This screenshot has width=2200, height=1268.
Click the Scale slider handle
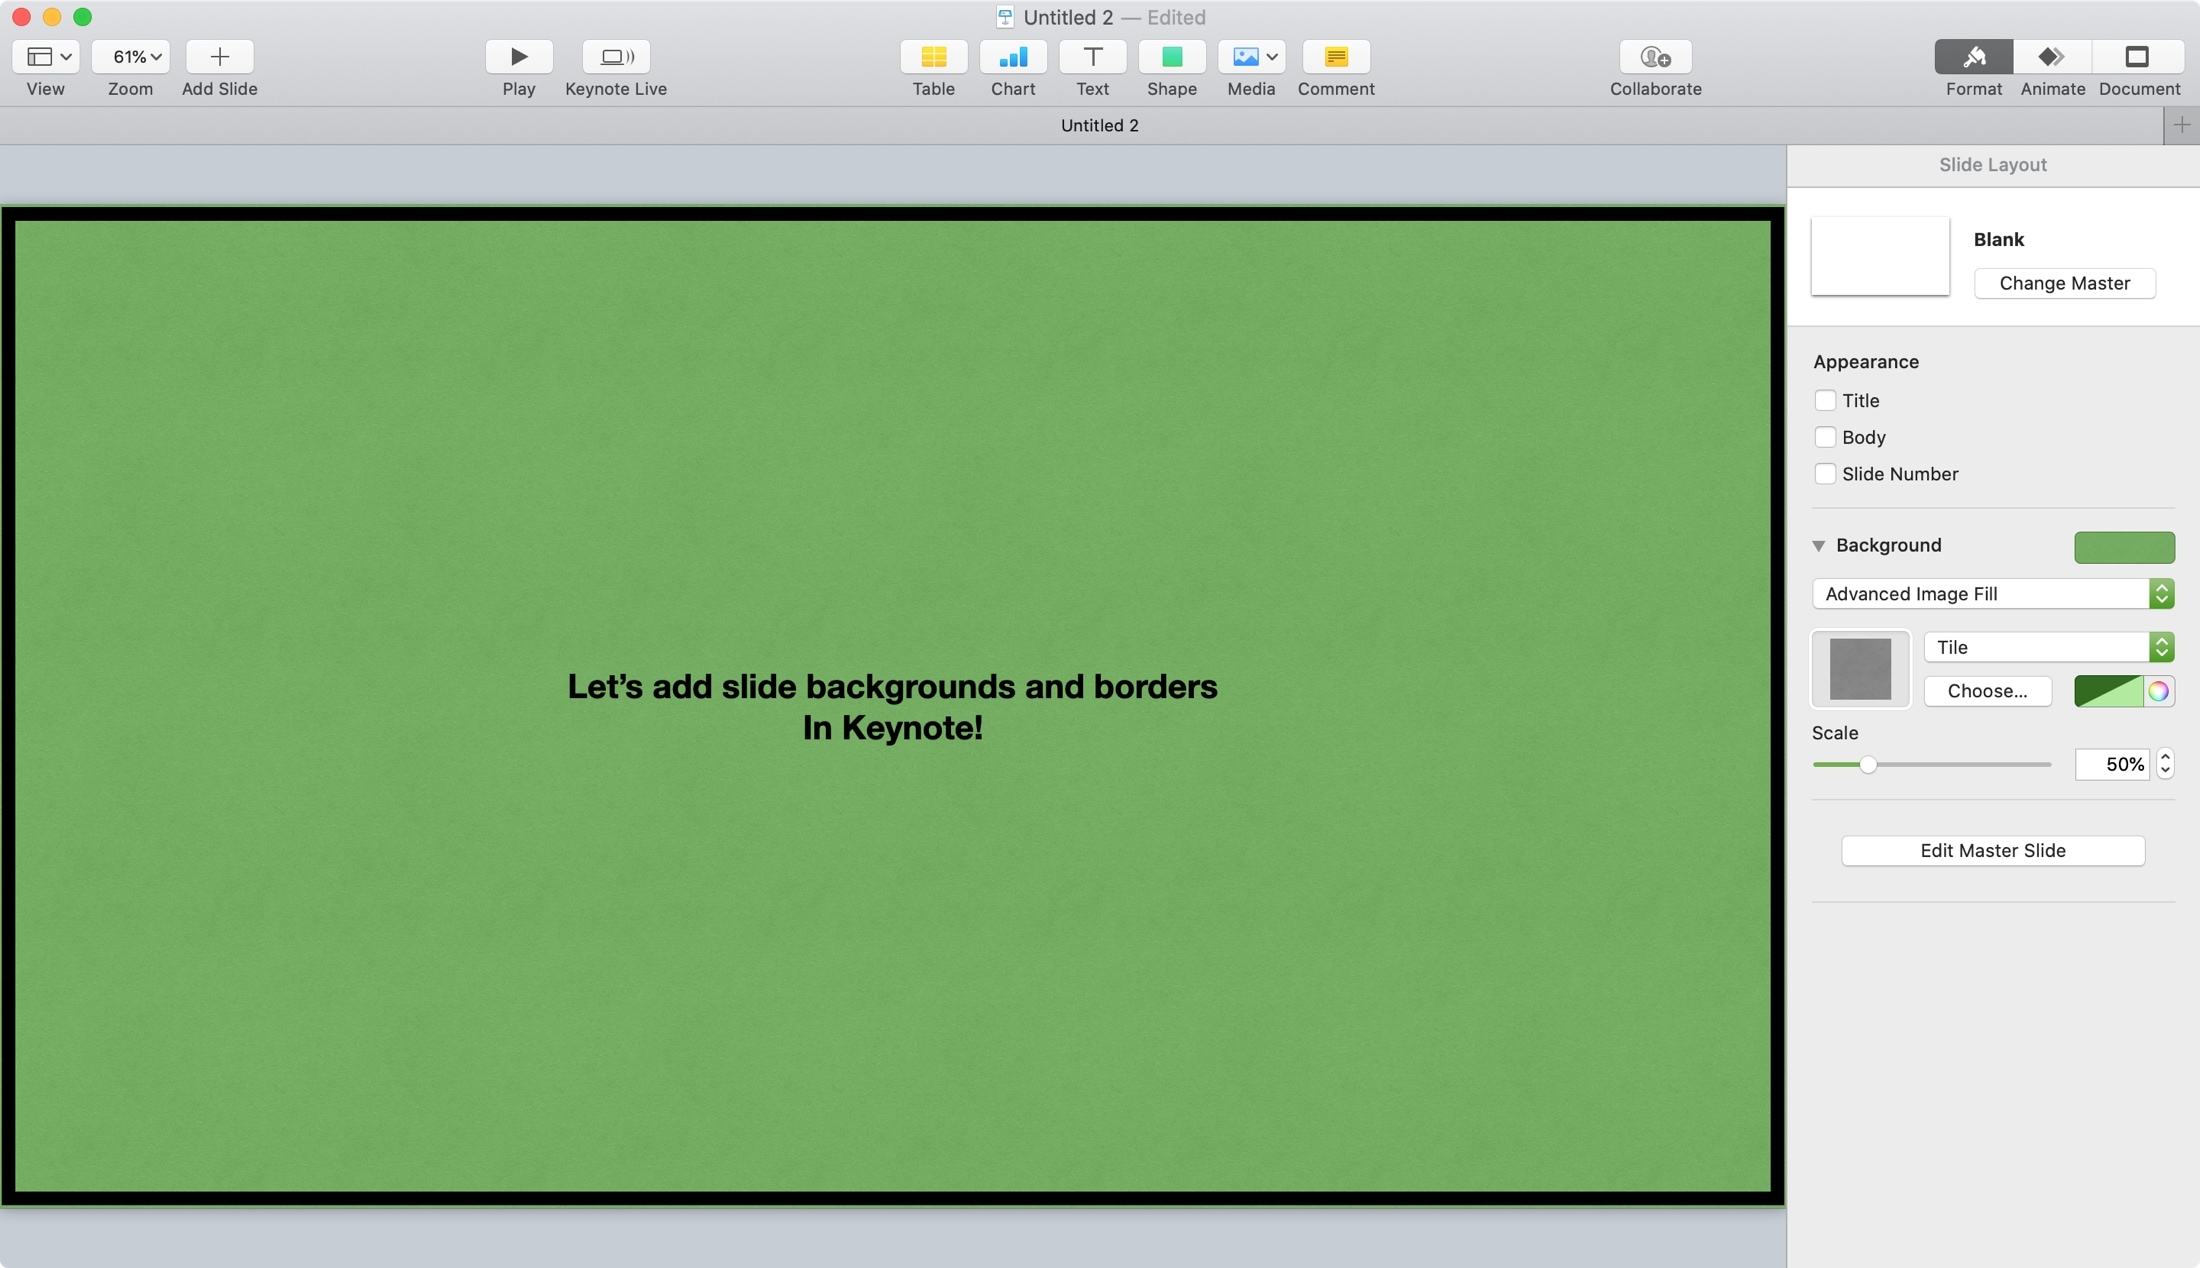(x=1867, y=765)
